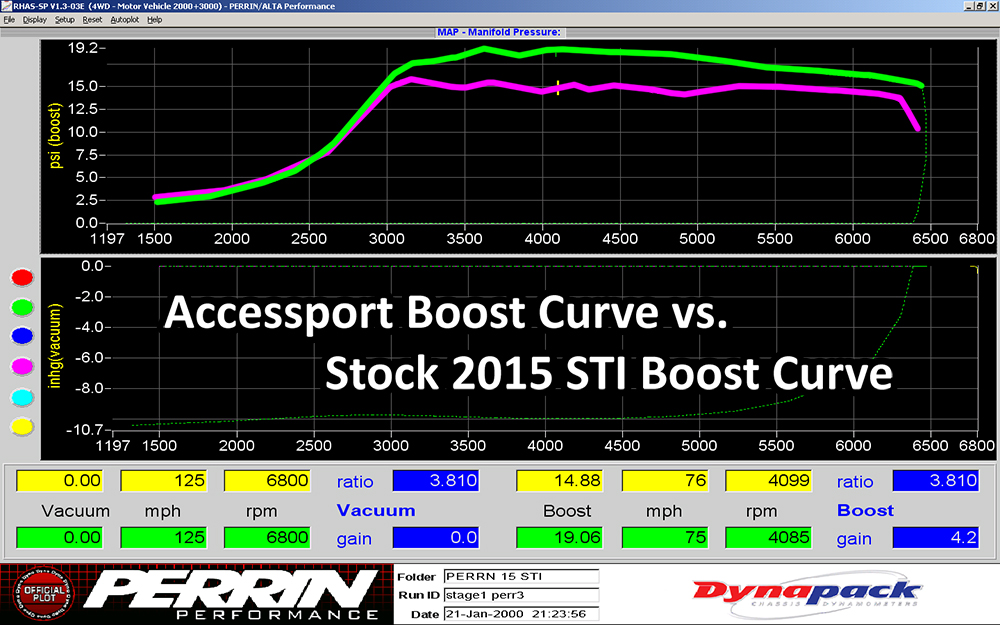Open the Display menu
The height and width of the screenshot is (625, 1000).
34,20
